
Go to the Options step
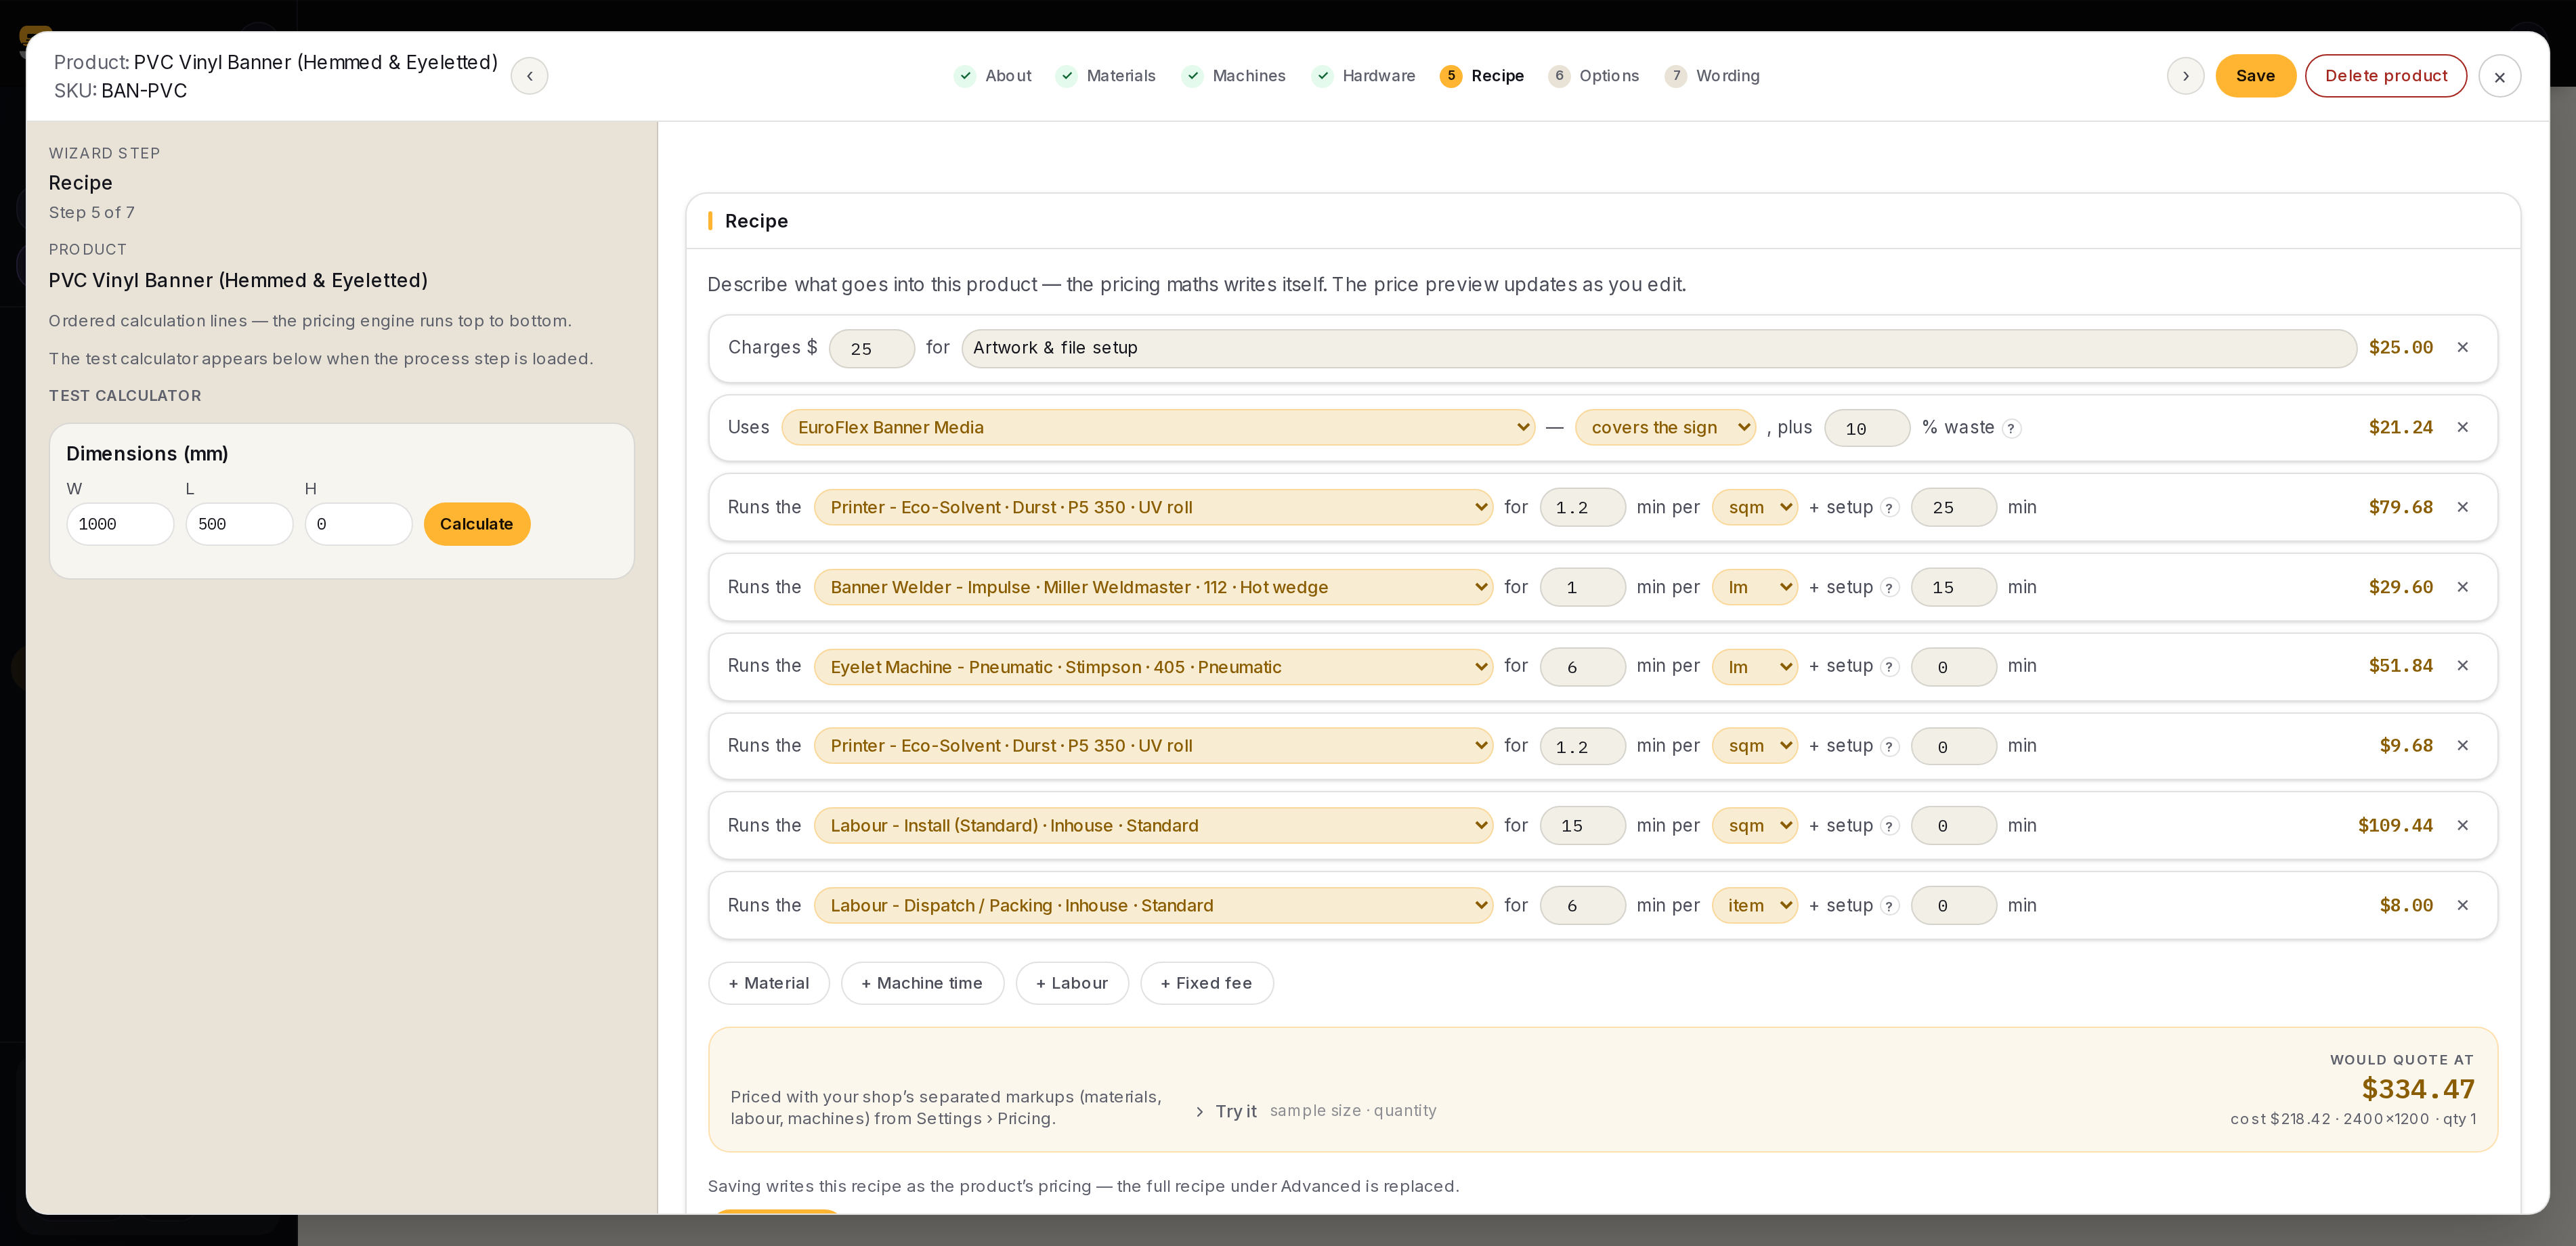click(1594, 76)
